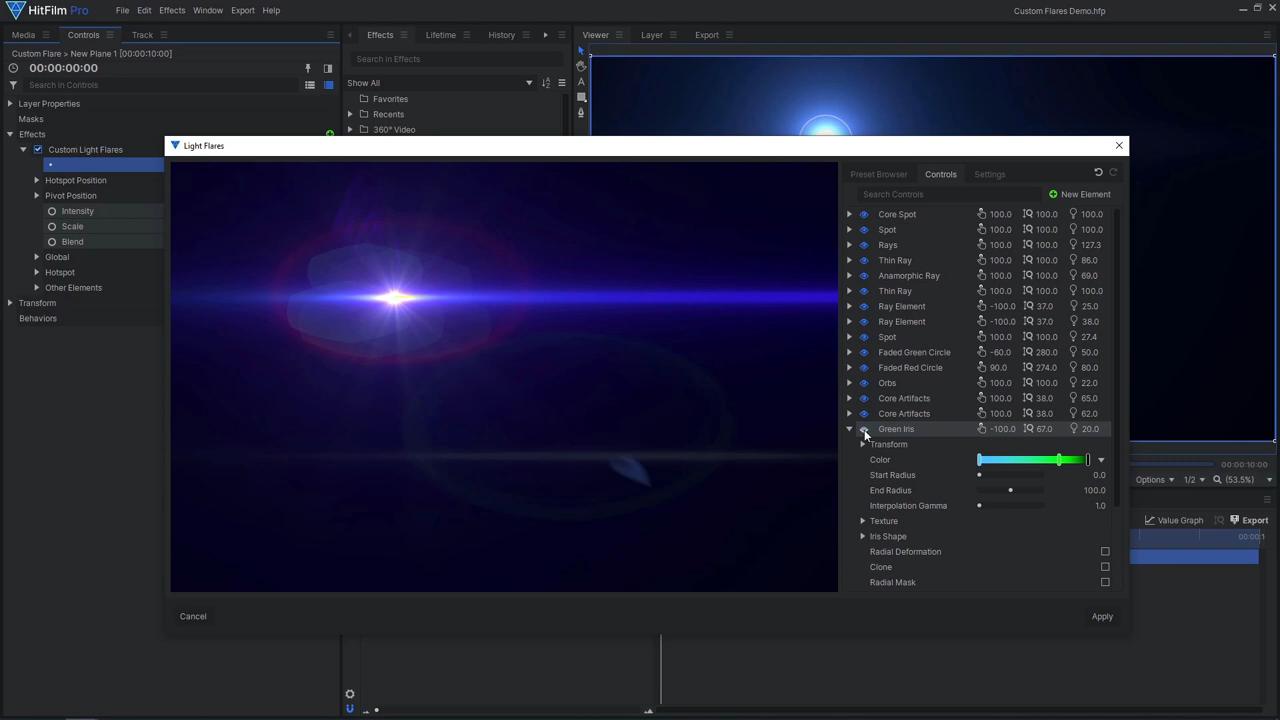Click the A-Z sort icon in Effects panel
This screenshot has width=1280, height=720.
click(546, 83)
